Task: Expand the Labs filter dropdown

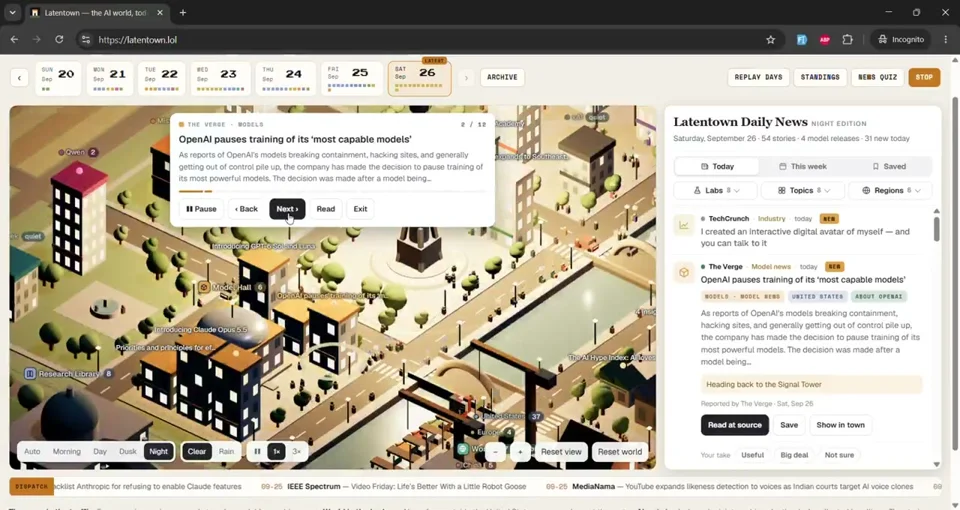Action: (715, 190)
